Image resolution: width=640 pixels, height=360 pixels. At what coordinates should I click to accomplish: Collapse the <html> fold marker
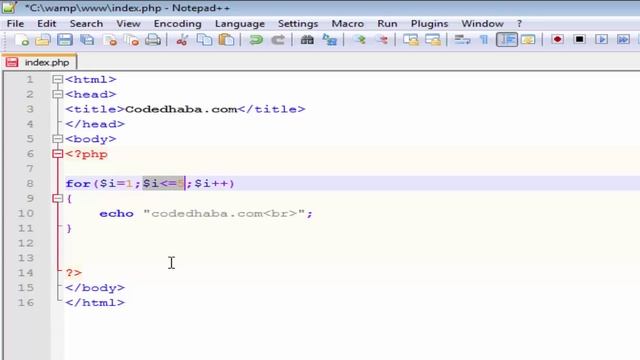coord(58,80)
